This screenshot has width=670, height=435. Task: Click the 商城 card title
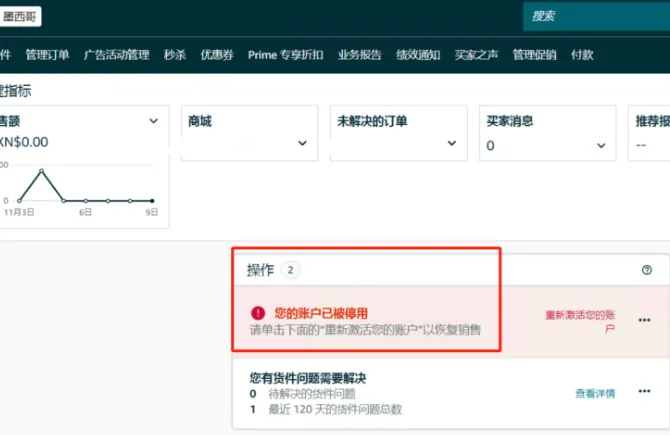click(x=200, y=121)
